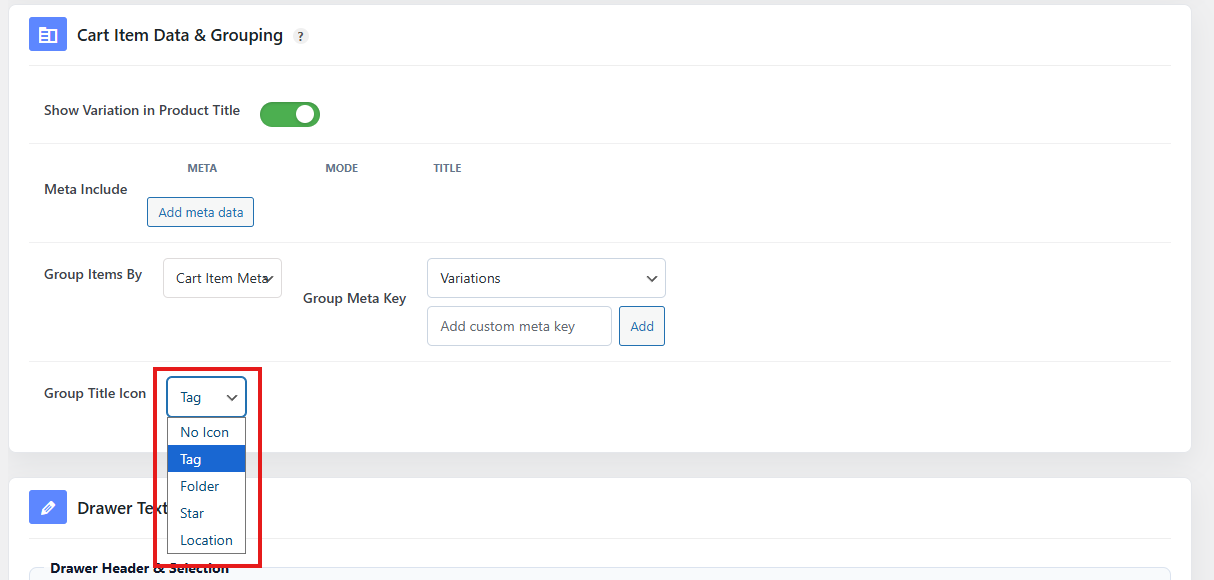Click the Group Meta Key label

[355, 298]
